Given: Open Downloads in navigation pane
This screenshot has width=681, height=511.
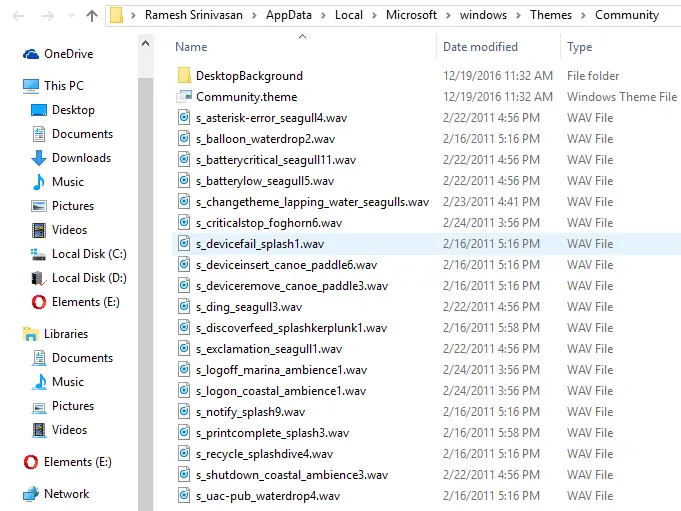Looking at the screenshot, I should [x=82, y=158].
